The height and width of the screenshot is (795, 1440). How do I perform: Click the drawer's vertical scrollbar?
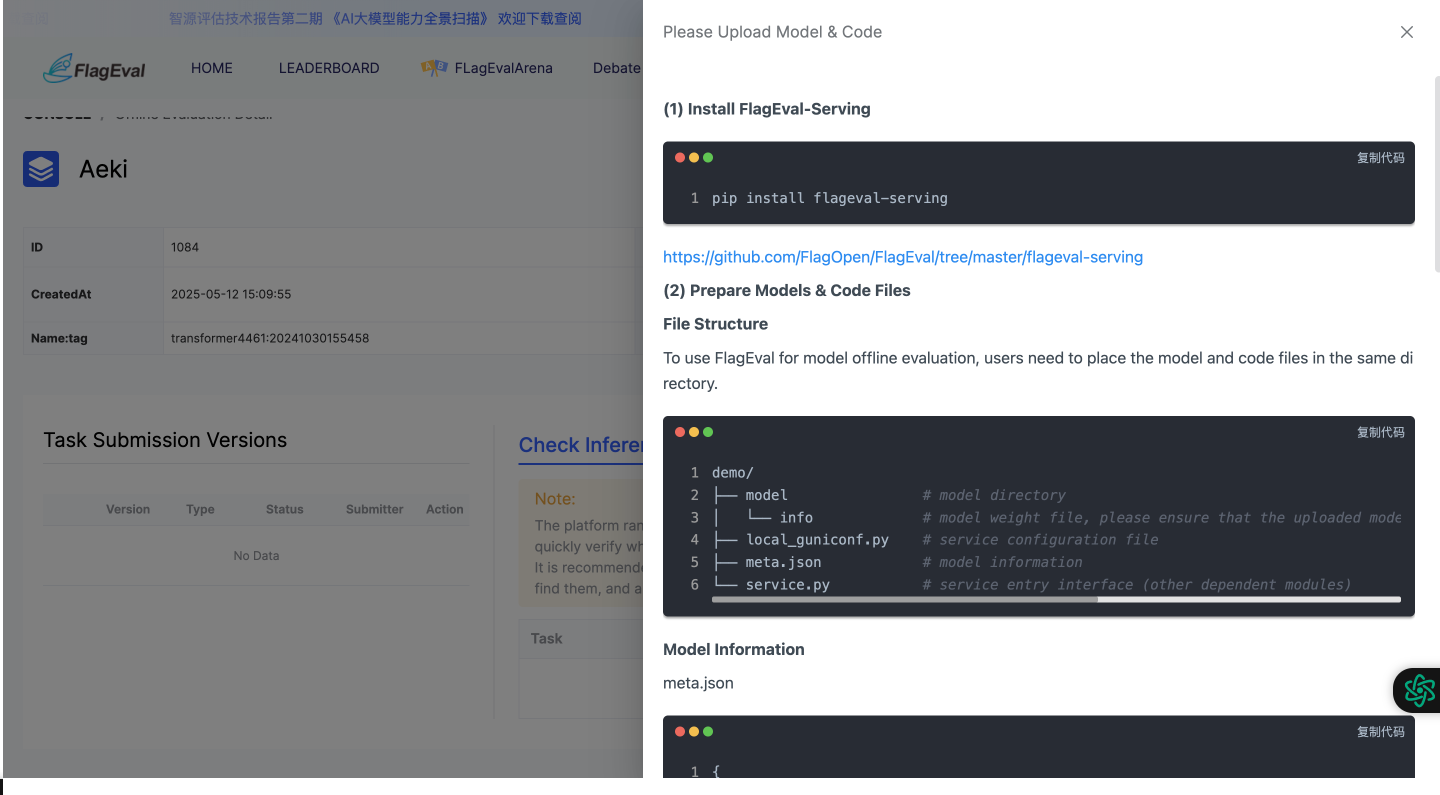pos(1435,170)
